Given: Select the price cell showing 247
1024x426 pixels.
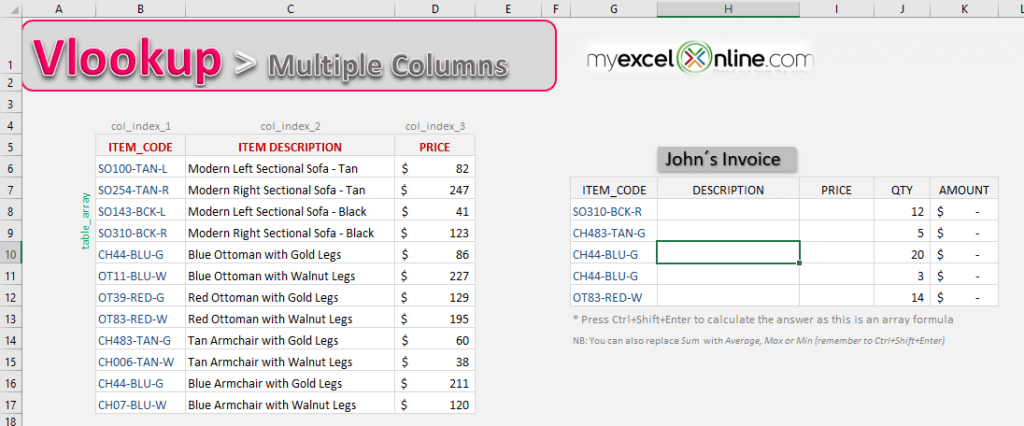Looking at the screenshot, I should point(434,190).
